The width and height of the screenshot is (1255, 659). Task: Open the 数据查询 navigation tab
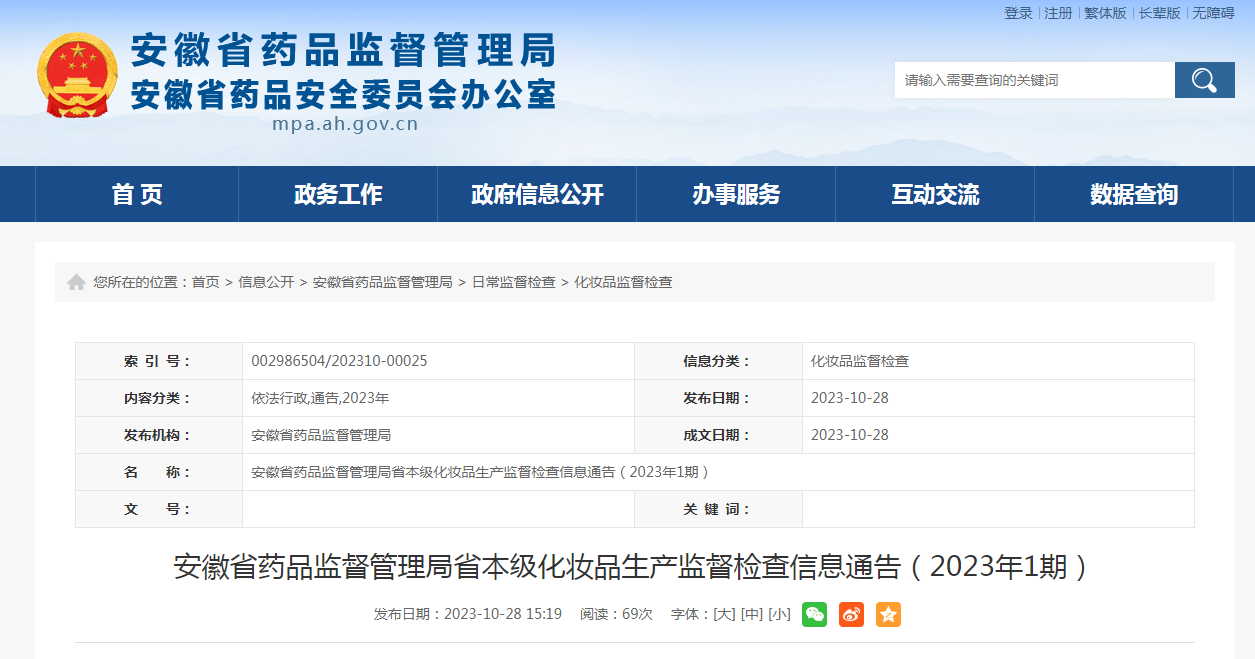tap(1134, 194)
